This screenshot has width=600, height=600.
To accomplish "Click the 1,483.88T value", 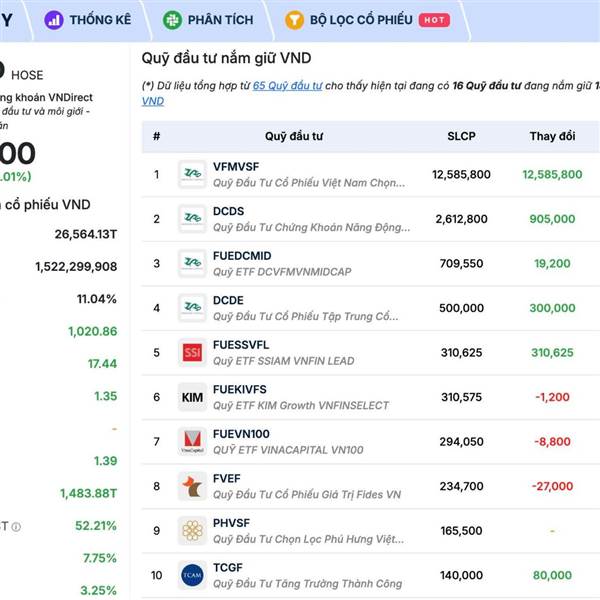I will tap(88, 494).
